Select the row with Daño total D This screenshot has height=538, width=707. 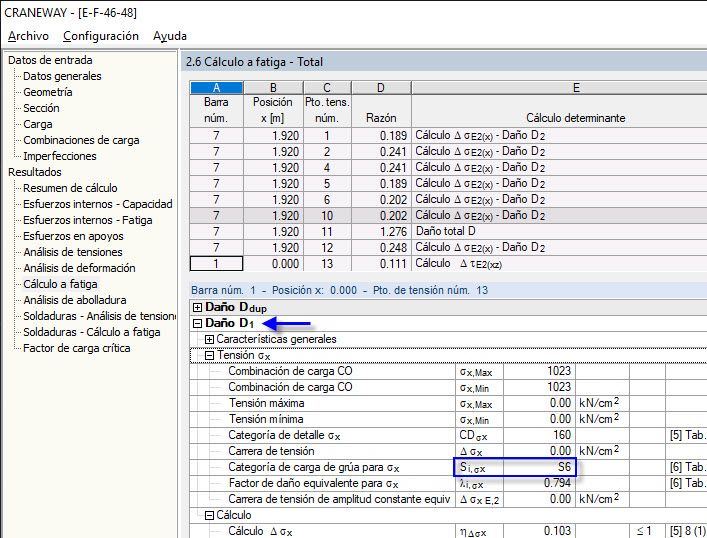tap(448, 232)
